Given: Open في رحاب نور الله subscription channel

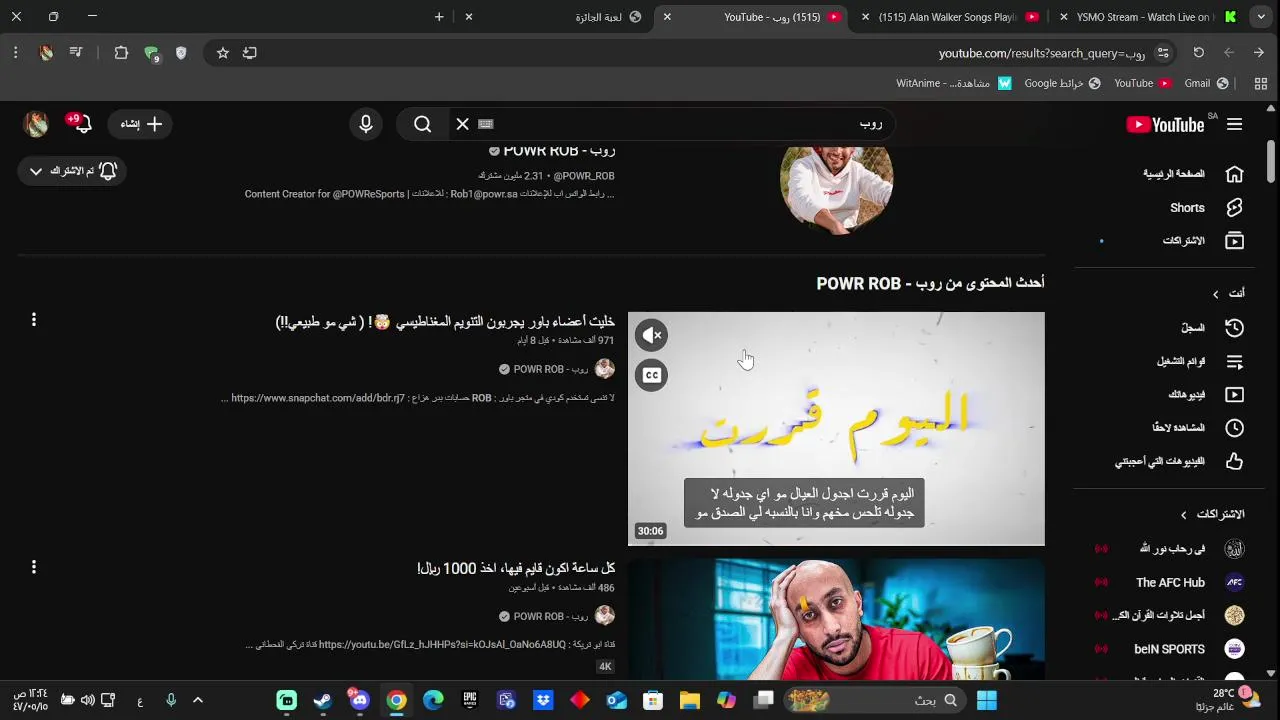Looking at the screenshot, I should coord(1170,549).
